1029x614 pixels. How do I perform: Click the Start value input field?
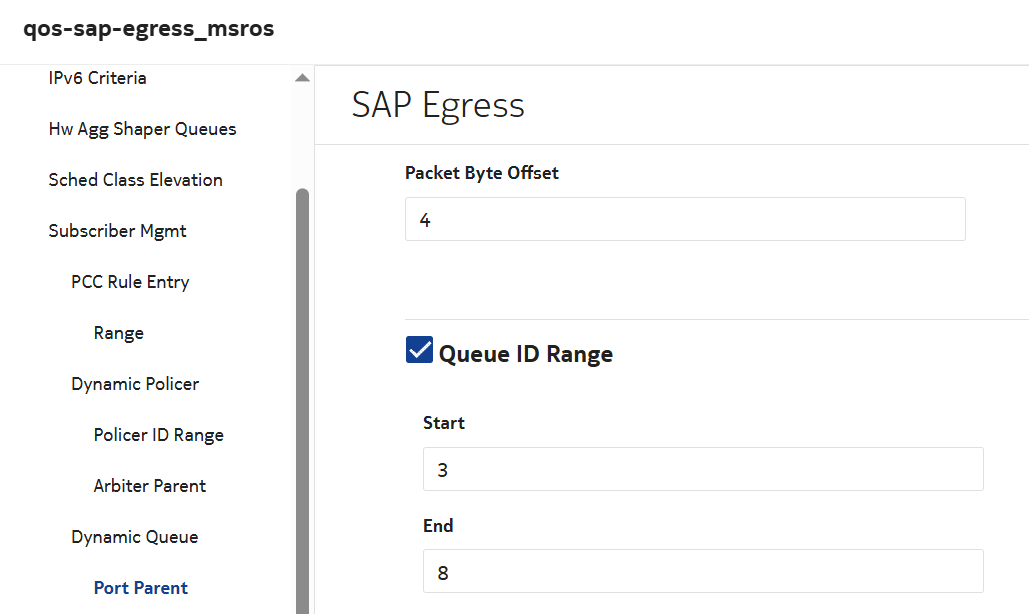click(702, 469)
